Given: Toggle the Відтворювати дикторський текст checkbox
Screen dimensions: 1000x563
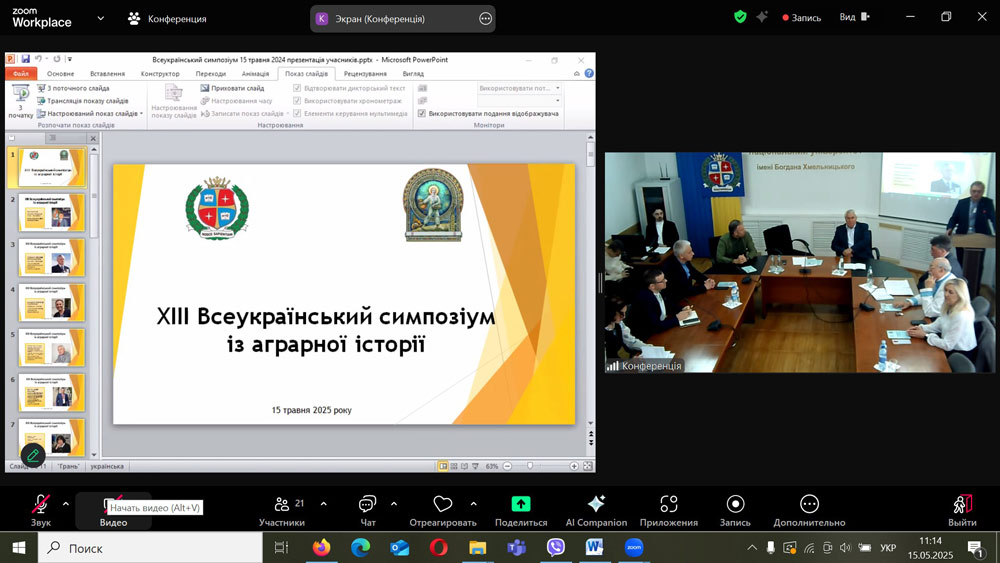Looking at the screenshot, I should (x=297, y=88).
